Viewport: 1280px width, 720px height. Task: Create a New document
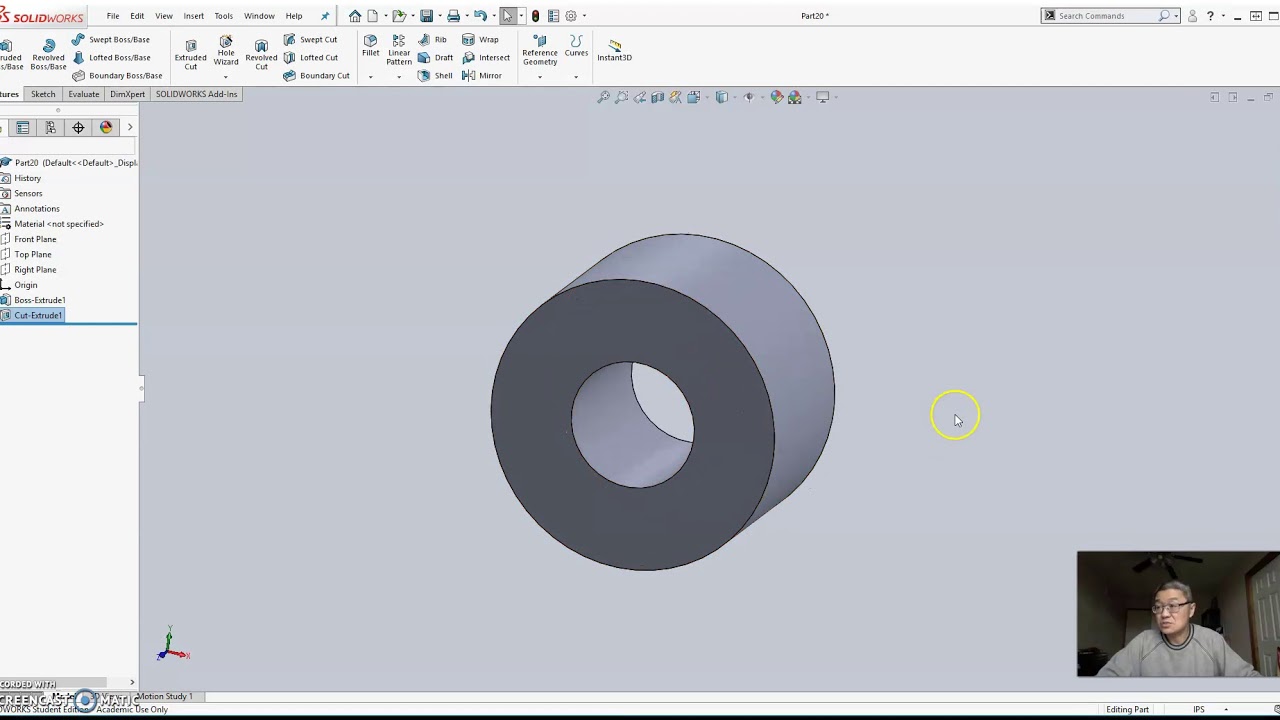(x=372, y=16)
